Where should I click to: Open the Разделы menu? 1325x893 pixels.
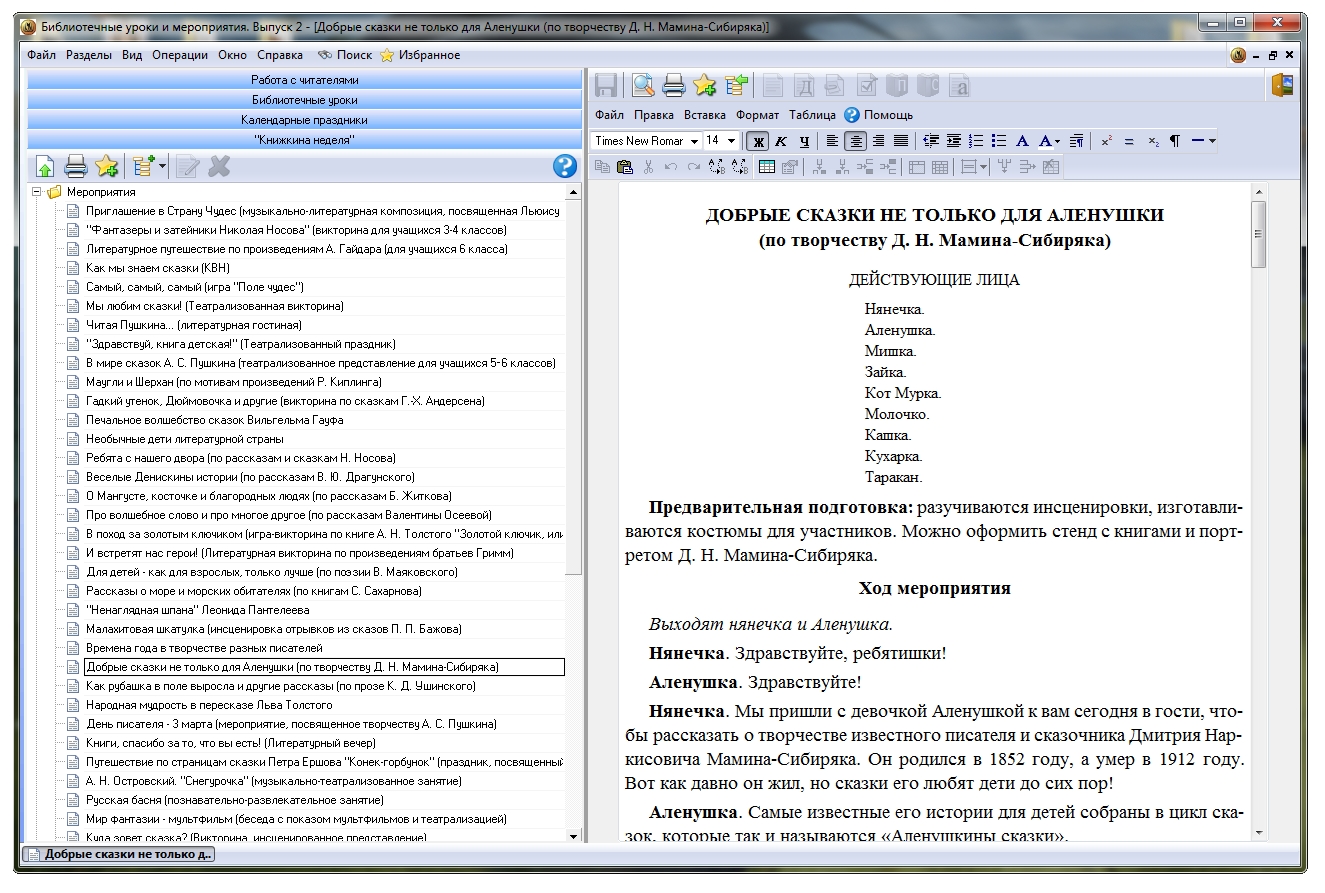89,55
